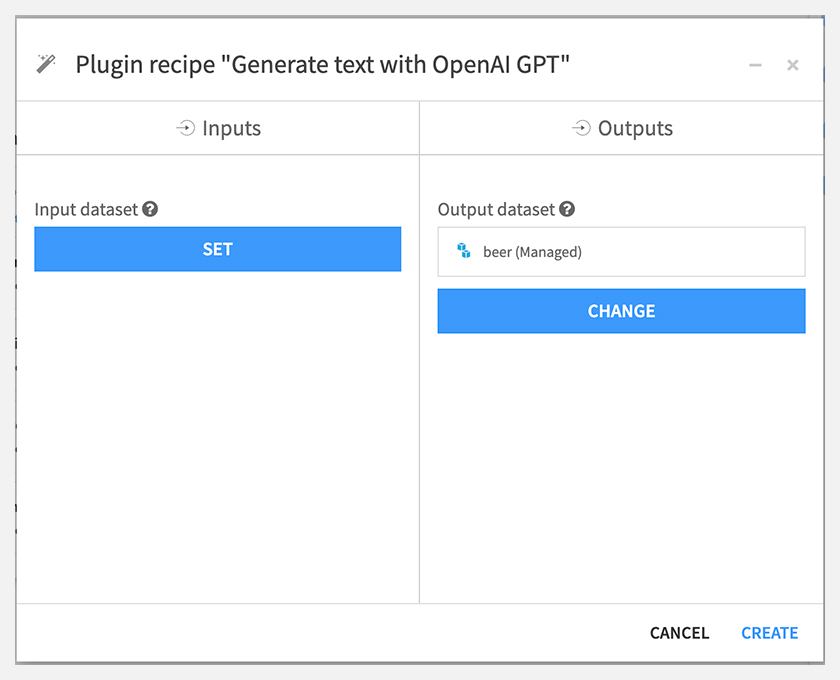Click the Input dataset label text
840x680 pixels.
[x=86, y=210]
